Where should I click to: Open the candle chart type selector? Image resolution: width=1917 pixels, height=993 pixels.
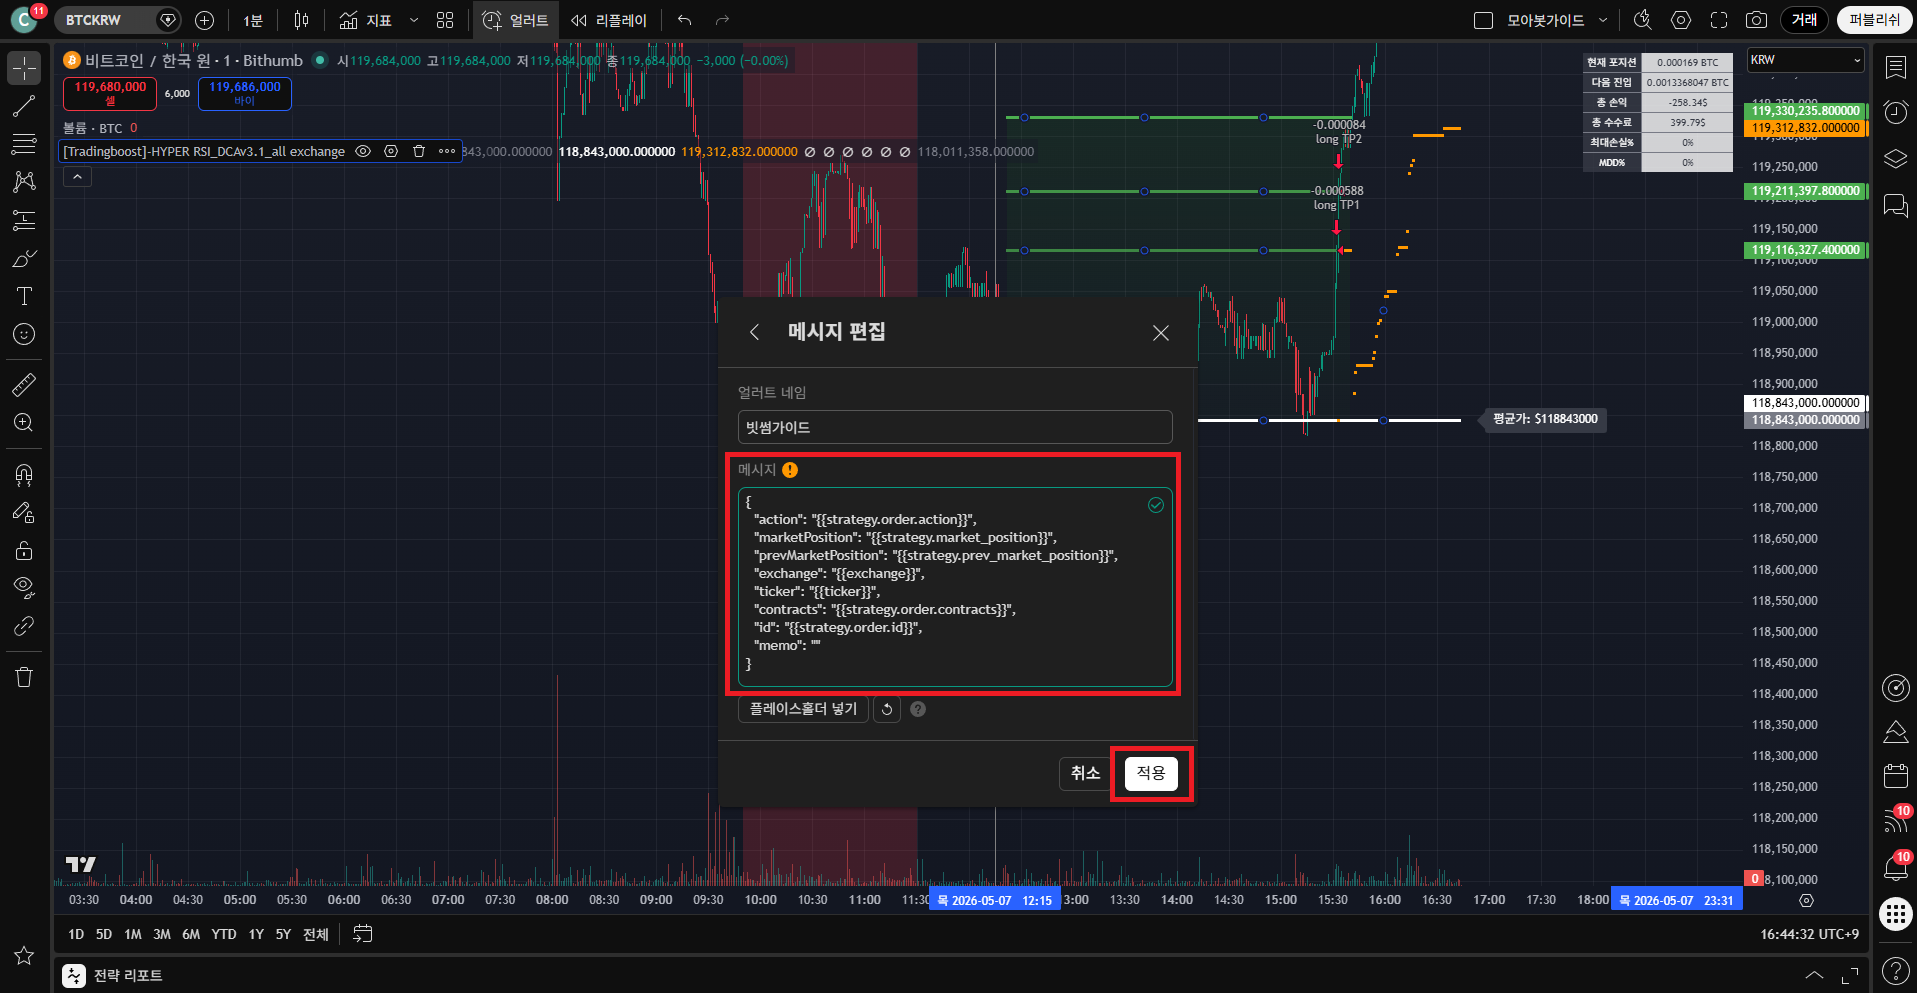coord(301,20)
